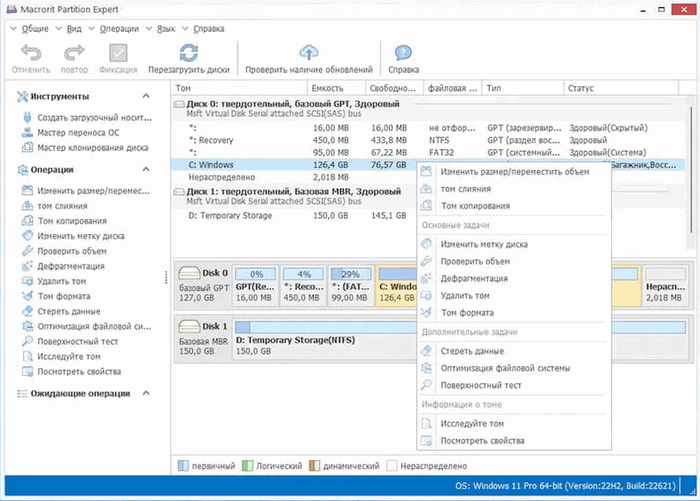
Task: Click the Мастер клонирования диска icon
Action: coord(27,147)
